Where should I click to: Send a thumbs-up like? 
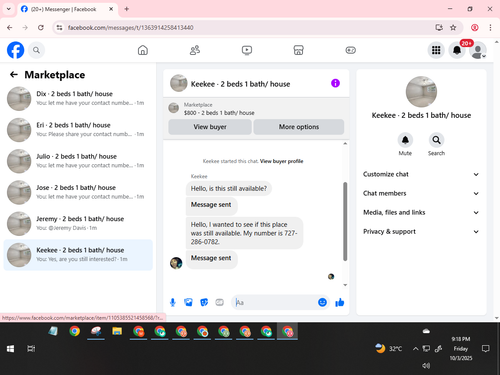pyautogui.click(x=340, y=302)
